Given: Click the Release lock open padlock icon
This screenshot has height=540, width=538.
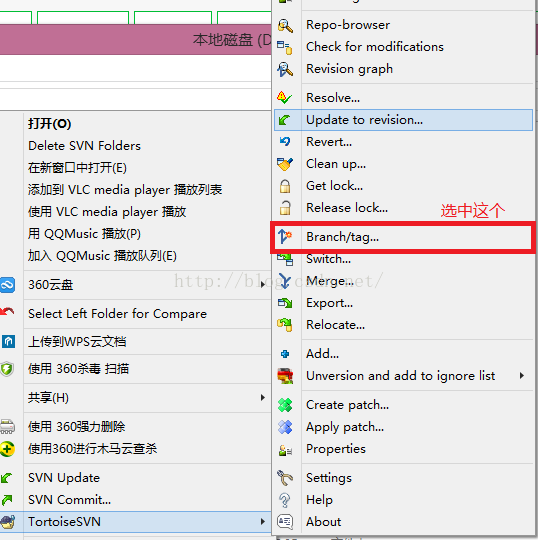Looking at the screenshot, I should [x=285, y=208].
